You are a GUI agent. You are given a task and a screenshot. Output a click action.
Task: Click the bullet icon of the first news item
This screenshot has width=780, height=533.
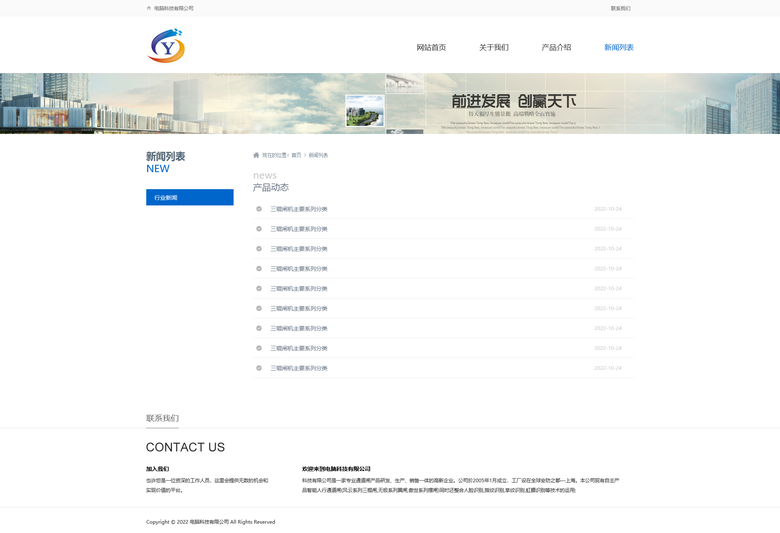click(259, 209)
